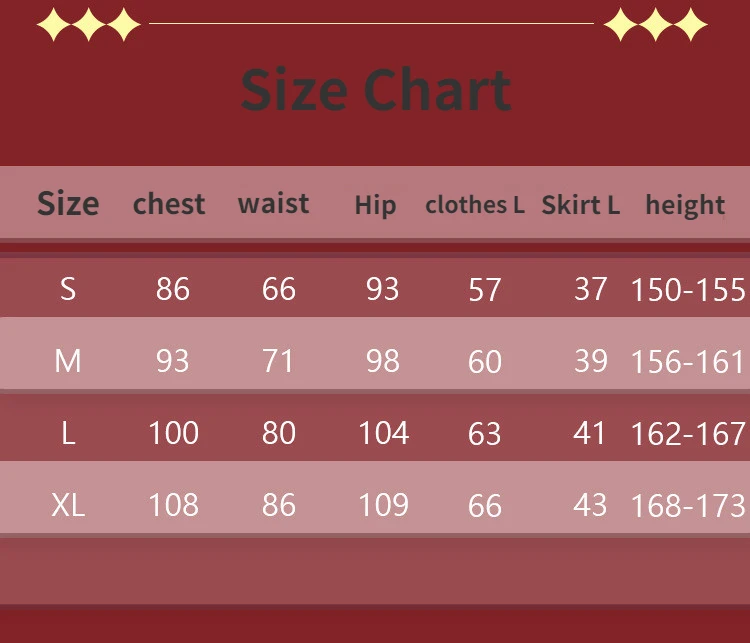Pick the XL size row label
The height and width of the screenshot is (643, 750).
[68, 505]
